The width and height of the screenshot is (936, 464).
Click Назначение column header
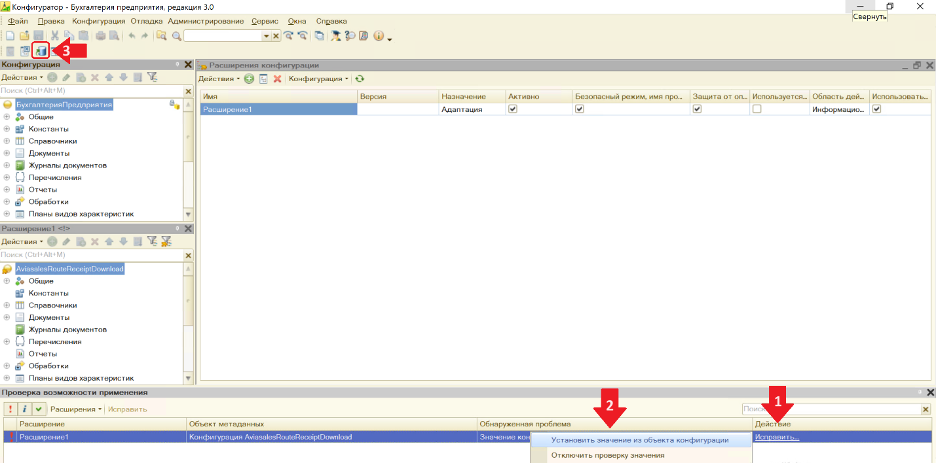472,96
